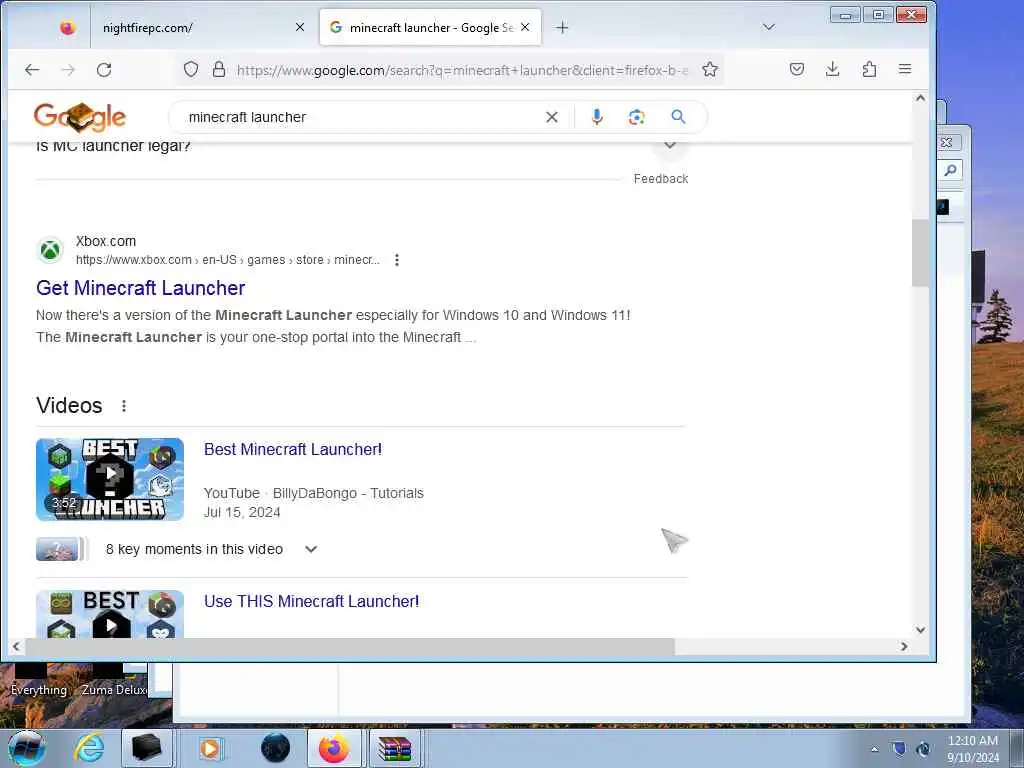Close the nightfirepc.com tab
The height and width of the screenshot is (768, 1024).
pyautogui.click(x=300, y=27)
